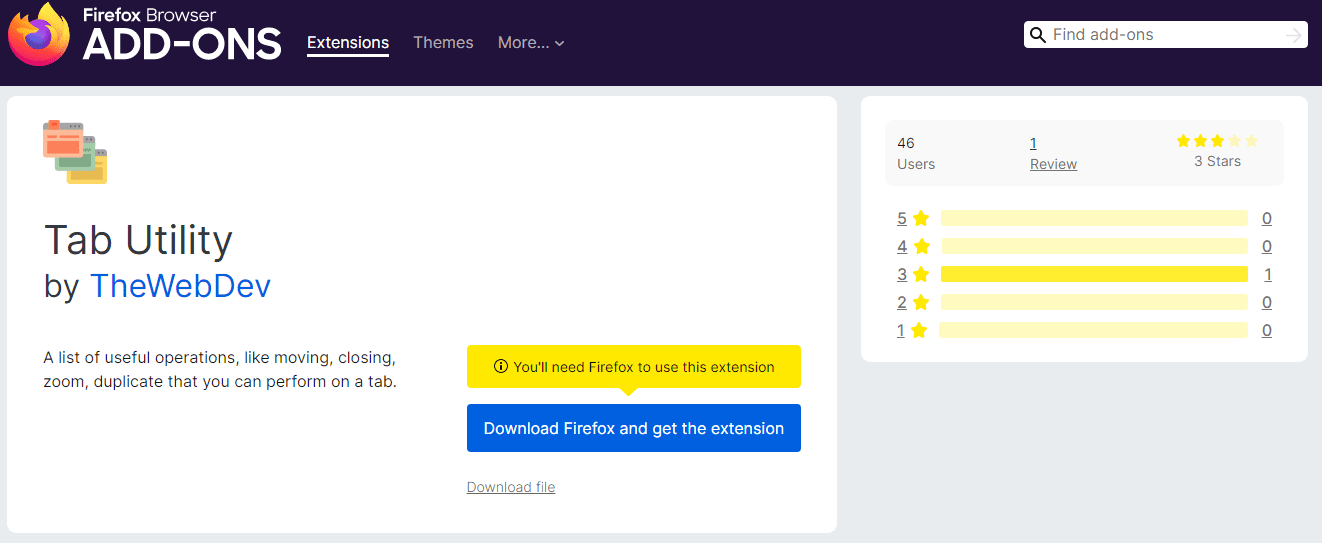Focus the Find add-ons search field

1166,35
